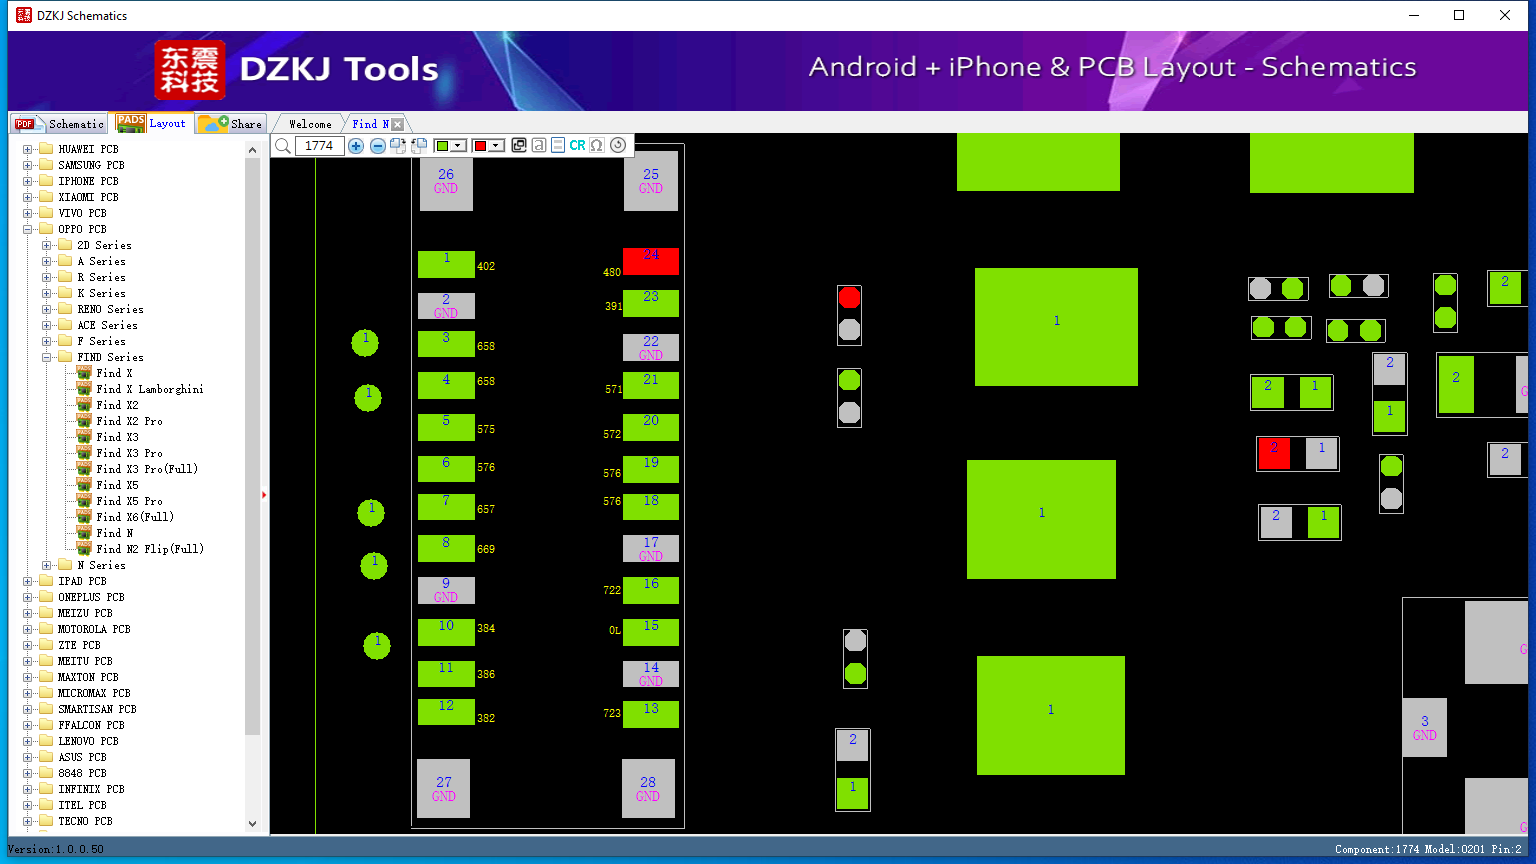1536x864 pixels.
Task: Open the Share tab
Action: [230, 124]
